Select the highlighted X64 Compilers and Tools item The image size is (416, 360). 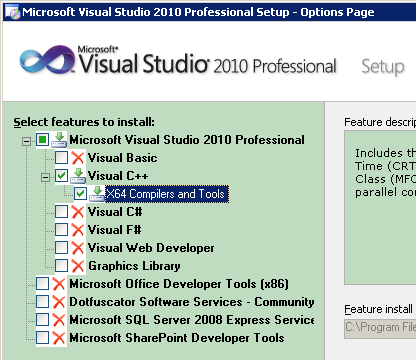[x=167, y=194]
